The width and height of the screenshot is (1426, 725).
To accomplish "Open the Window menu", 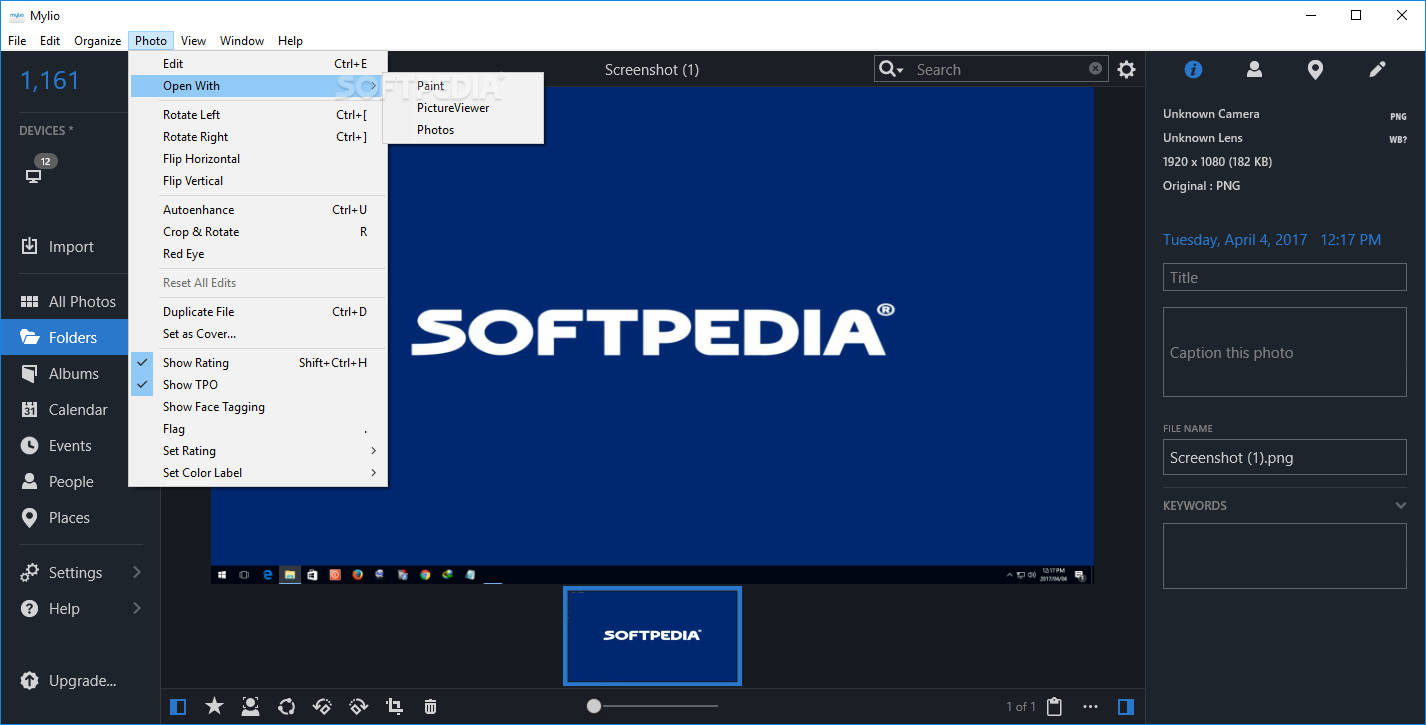I will click(242, 41).
